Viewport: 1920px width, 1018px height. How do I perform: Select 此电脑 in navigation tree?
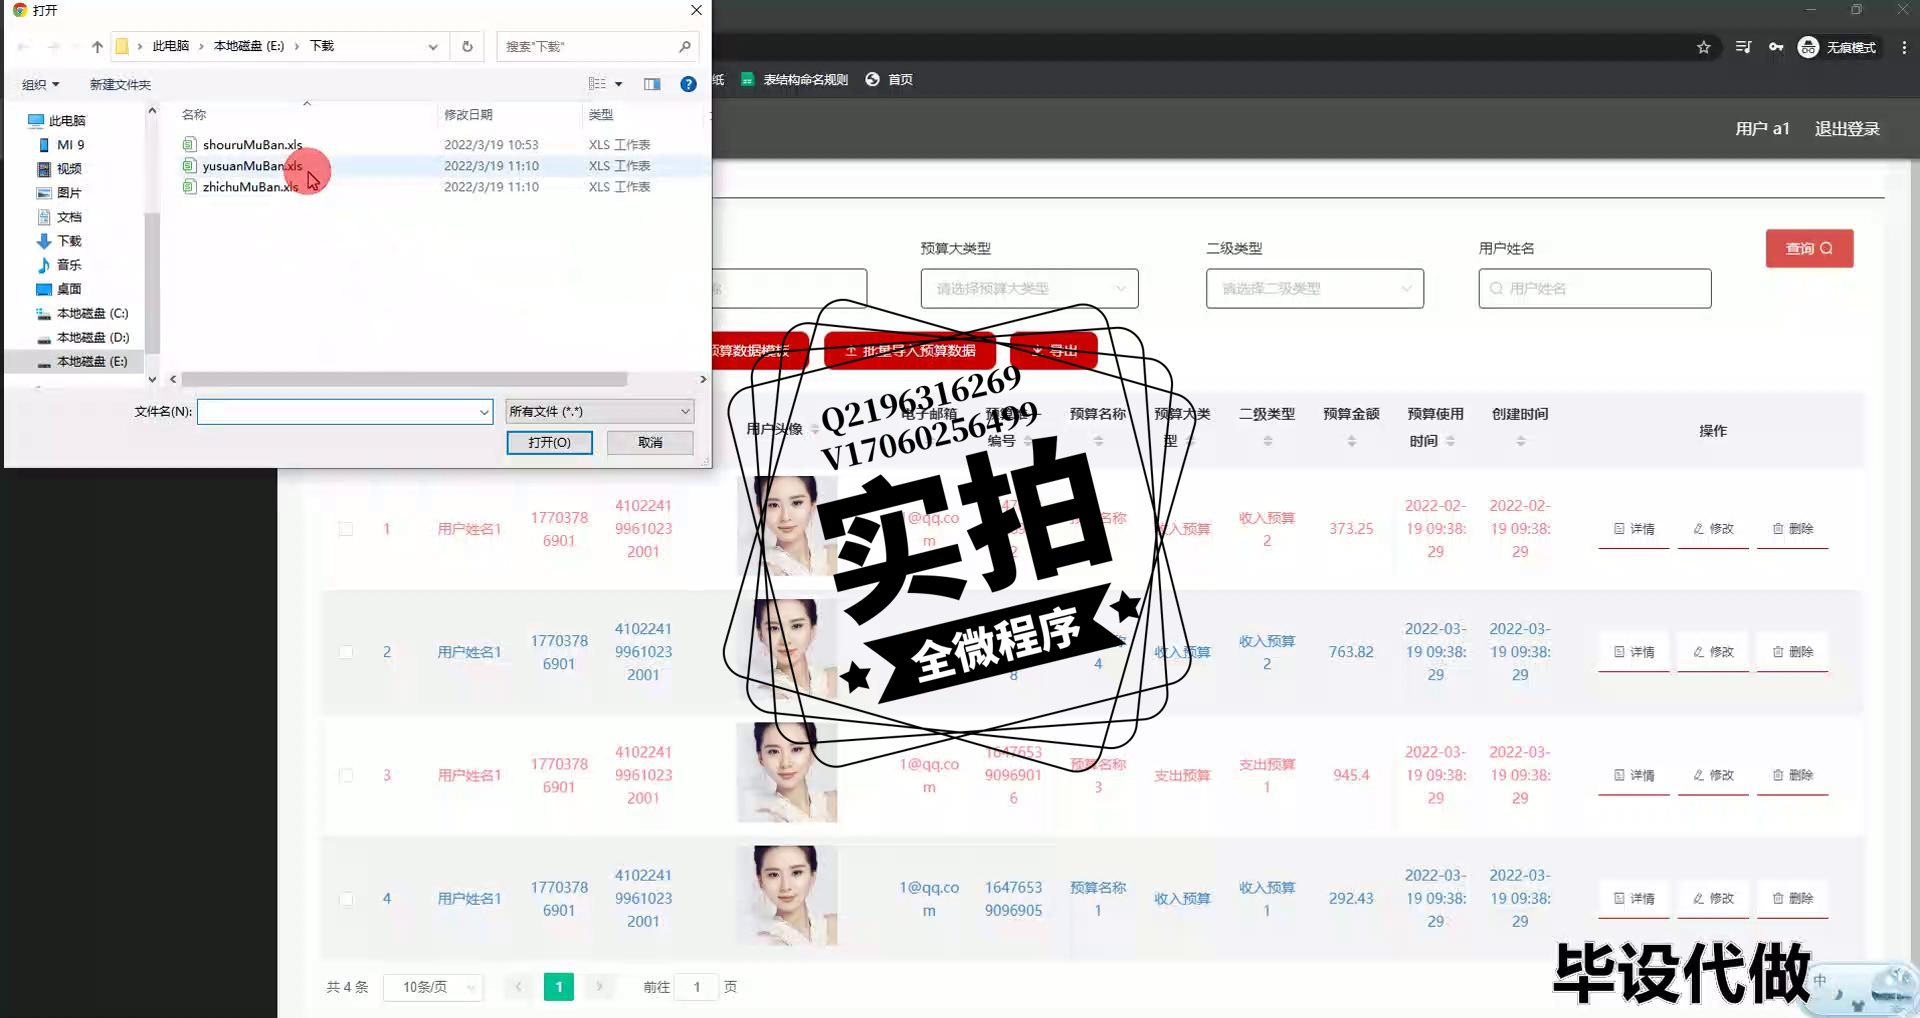point(58,121)
